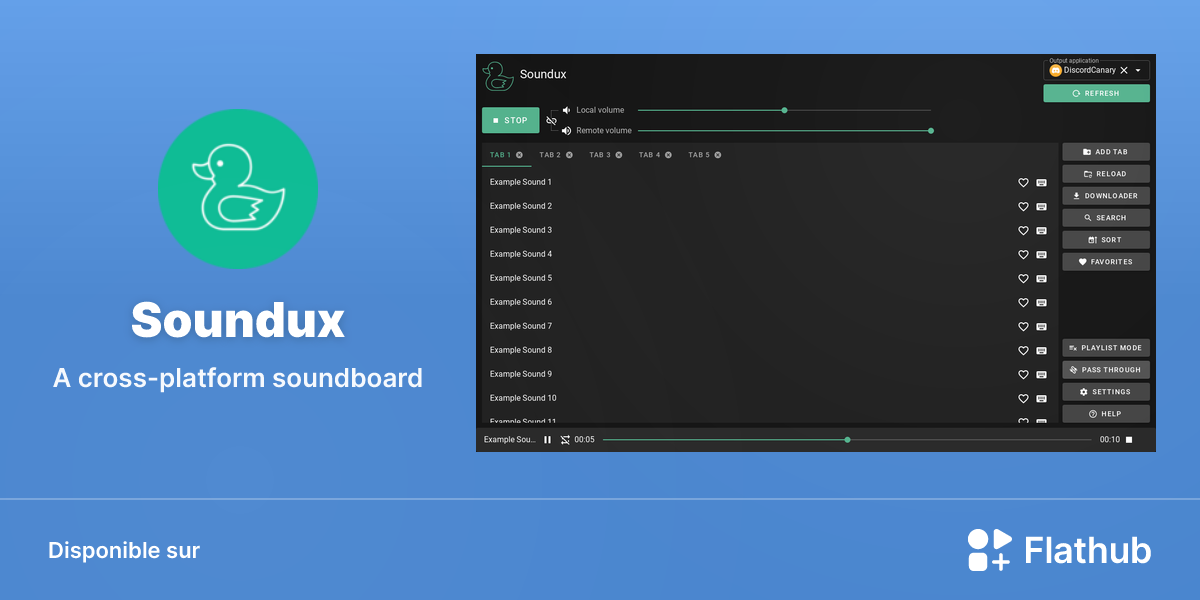Click the Local volume speaker icon
The image size is (1200, 600).
click(566, 110)
